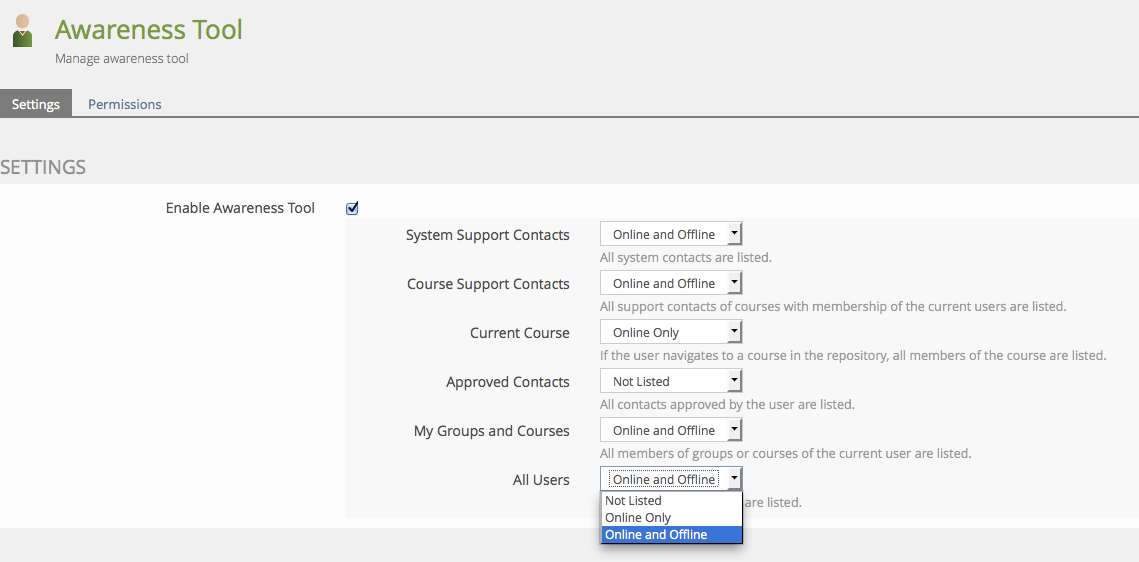Open the Course Support Contacts dropdown

(x=670, y=283)
